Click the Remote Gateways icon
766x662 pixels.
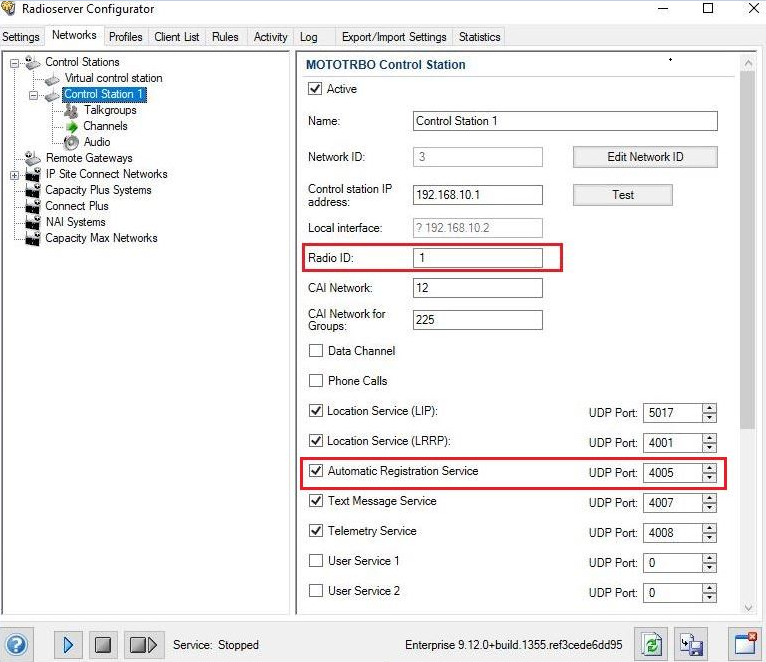(33, 158)
